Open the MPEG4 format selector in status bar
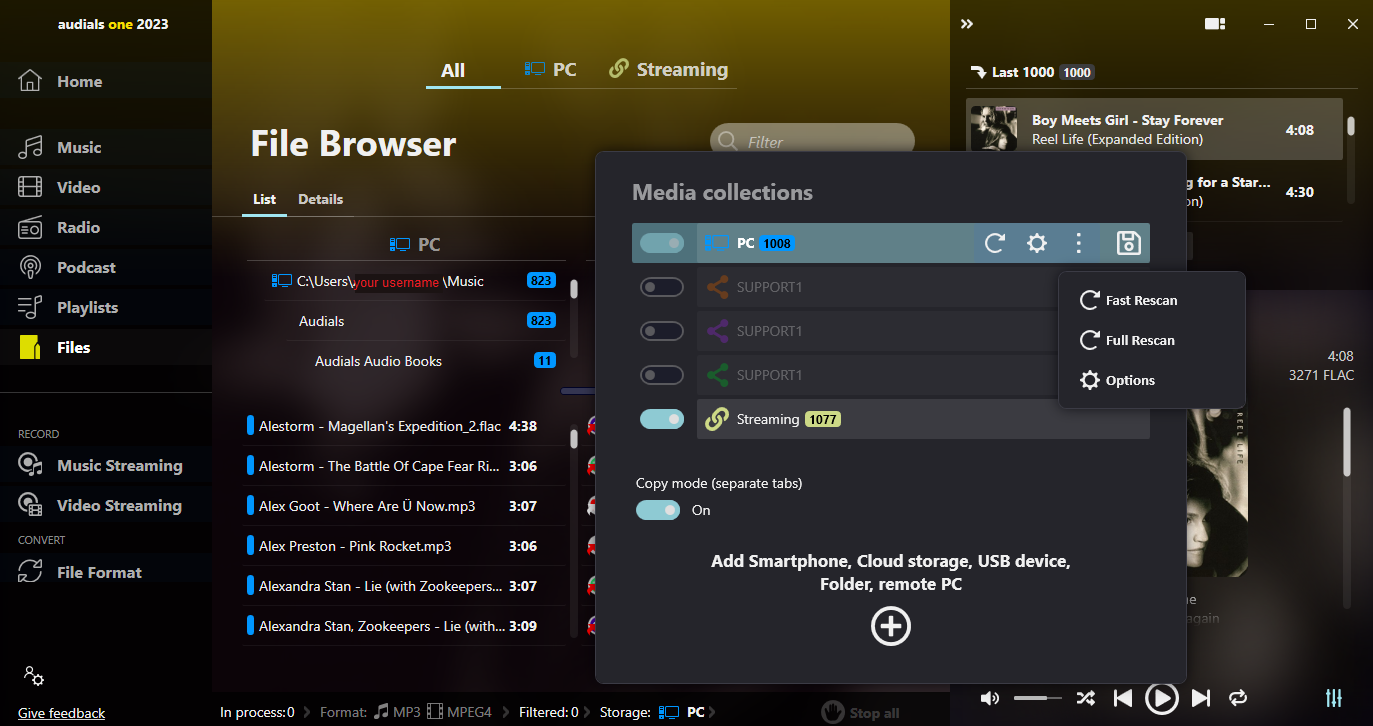 (x=459, y=713)
